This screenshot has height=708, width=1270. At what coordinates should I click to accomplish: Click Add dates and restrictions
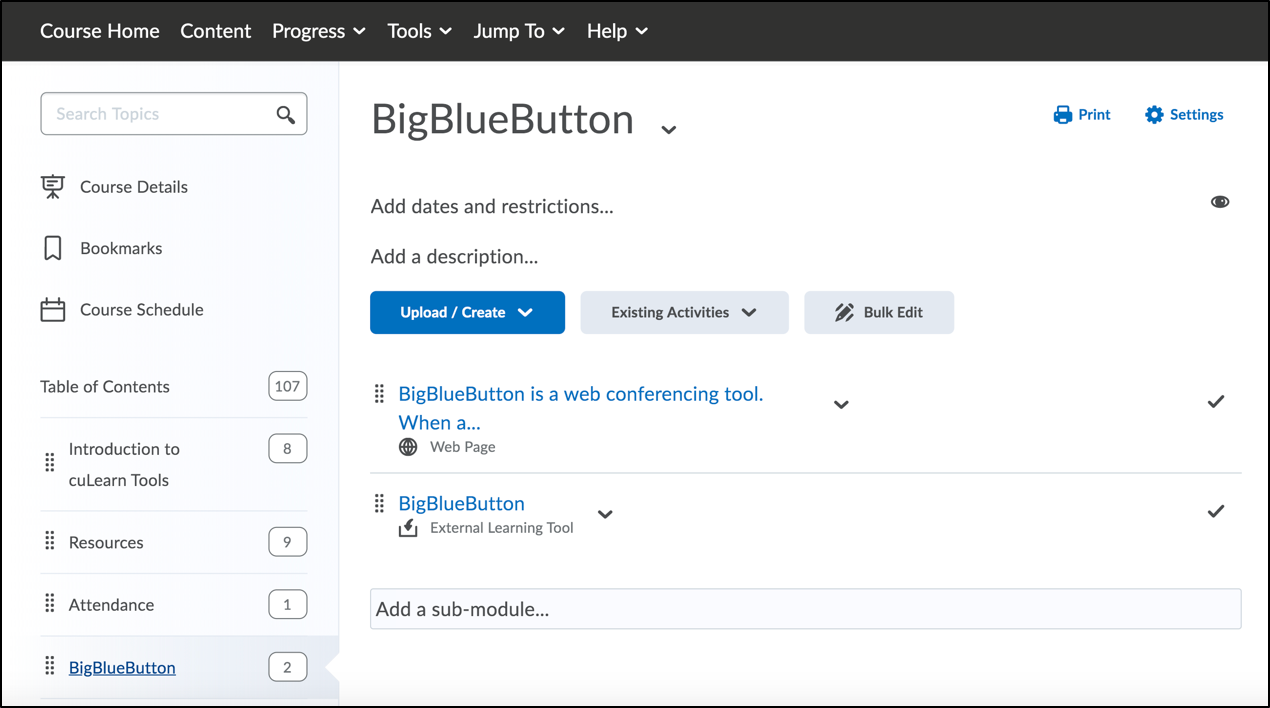(492, 207)
